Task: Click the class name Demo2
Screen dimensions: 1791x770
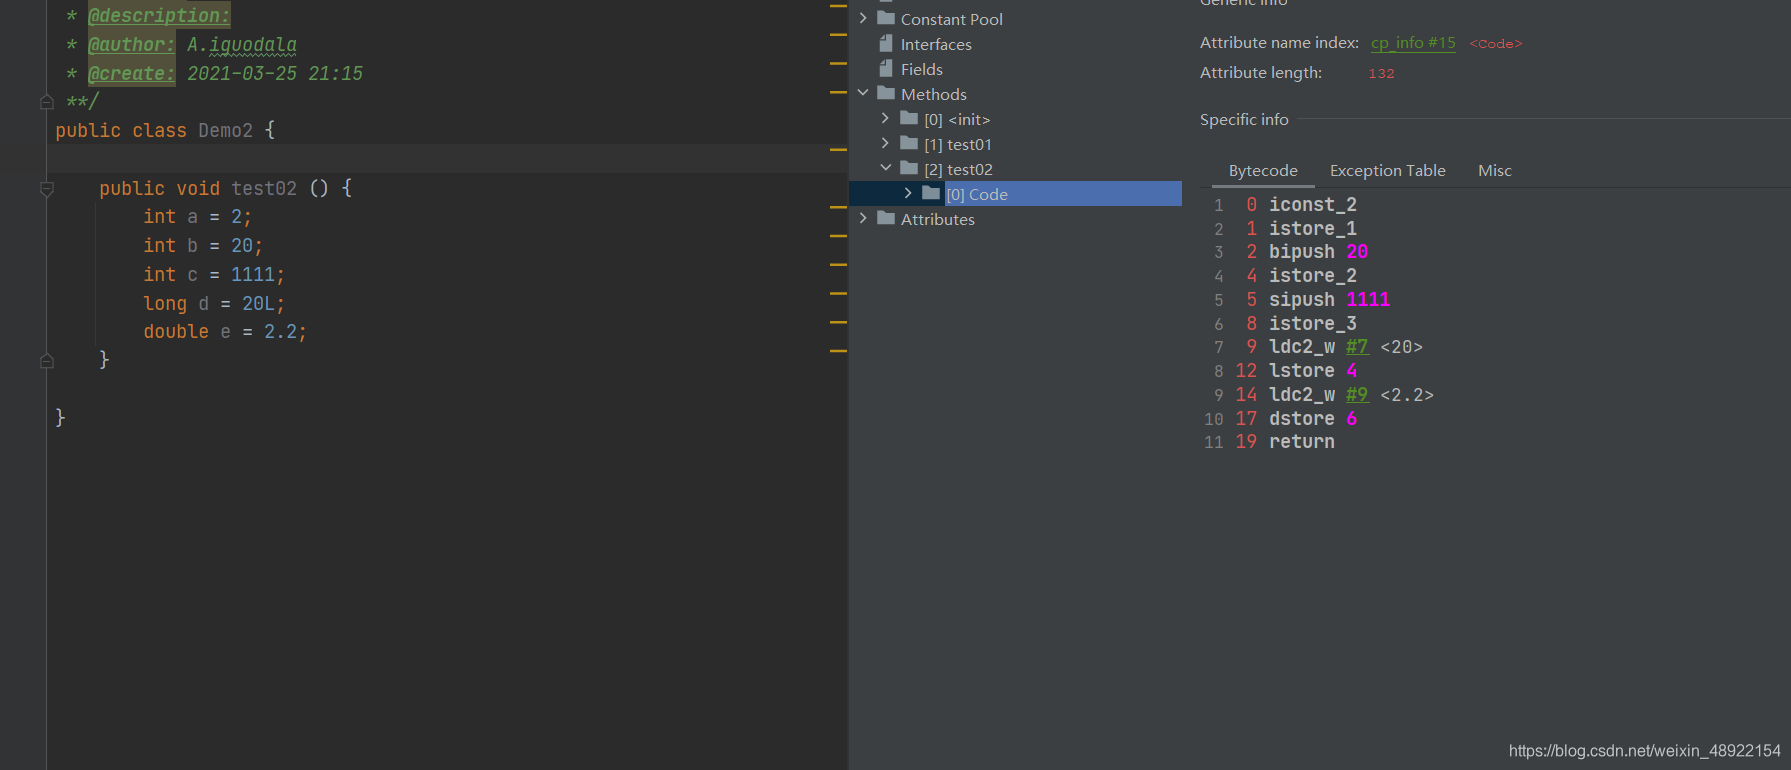Action: point(225,131)
